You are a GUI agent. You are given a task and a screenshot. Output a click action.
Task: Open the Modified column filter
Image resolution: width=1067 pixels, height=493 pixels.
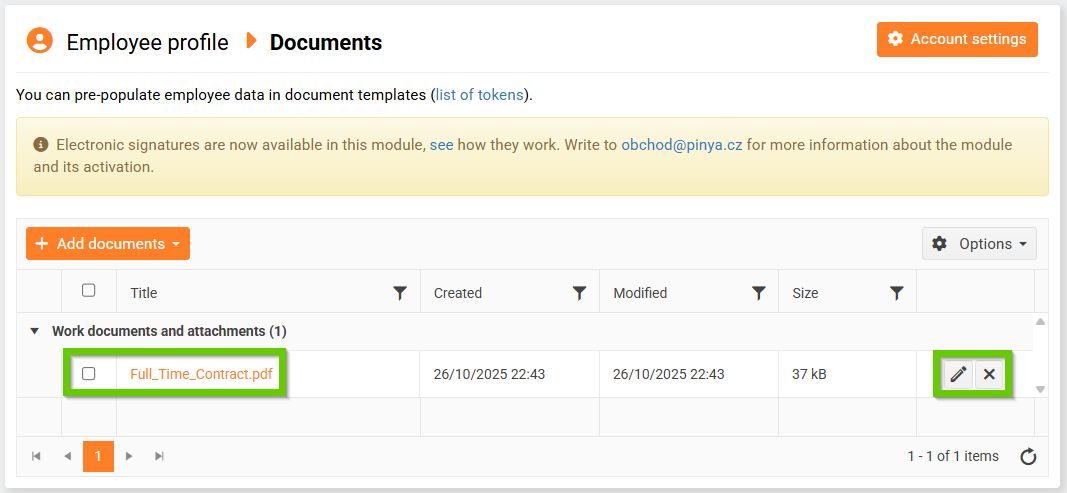[x=759, y=293]
